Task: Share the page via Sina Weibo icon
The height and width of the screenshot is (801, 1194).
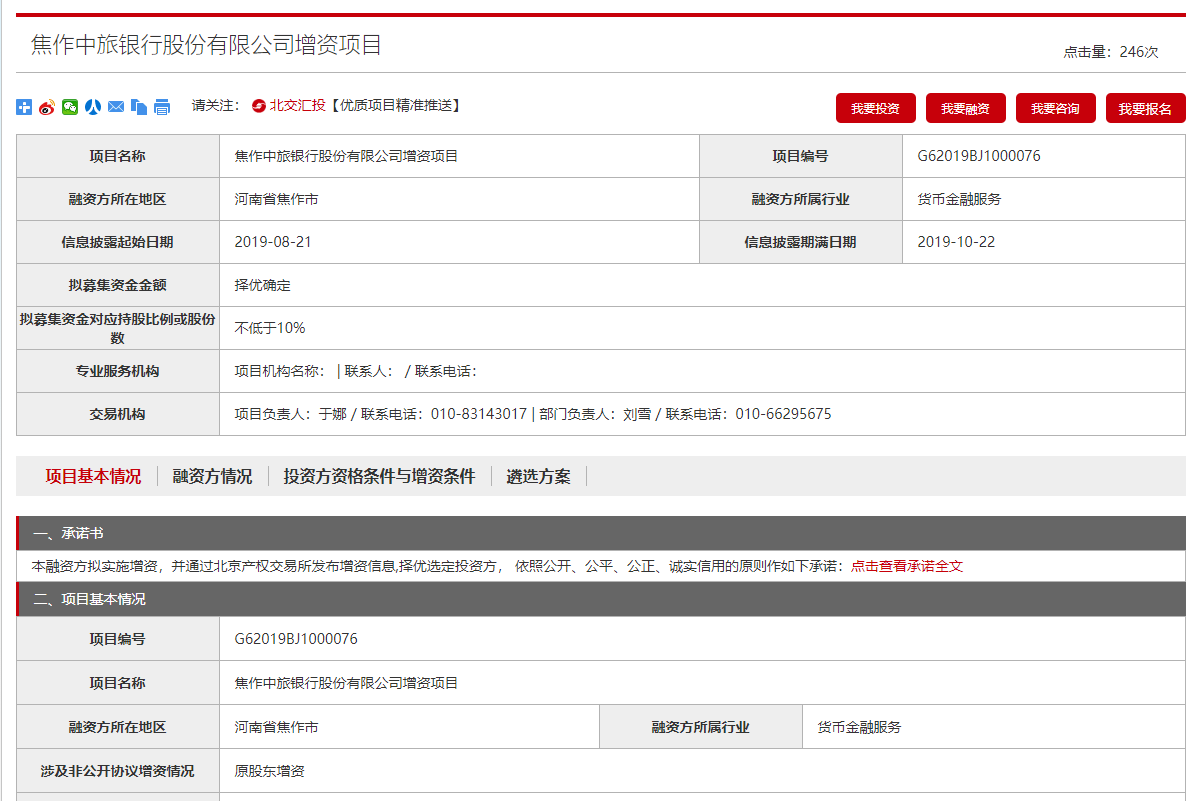Action: pyautogui.click(x=45, y=107)
